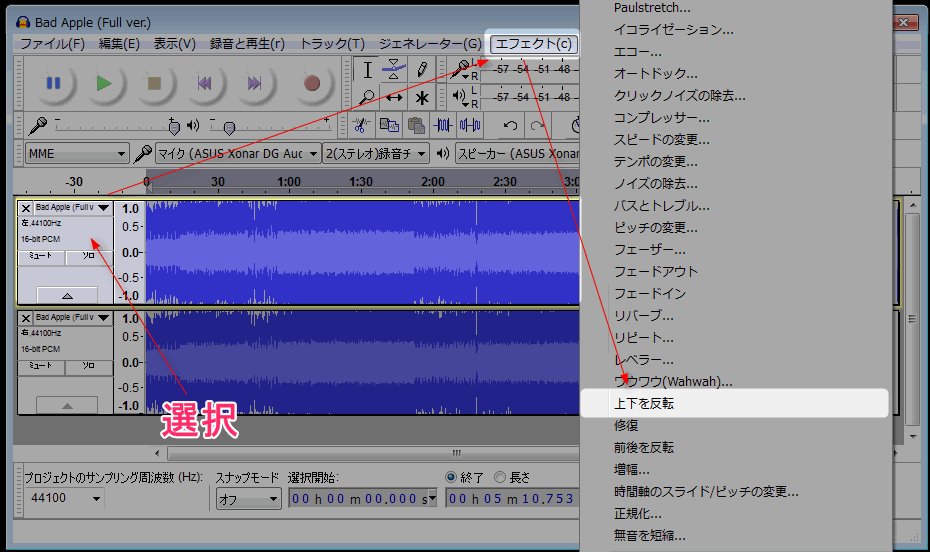Skip to end of the track
Image resolution: width=930 pixels, height=552 pixels.
[x=254, y=84]
